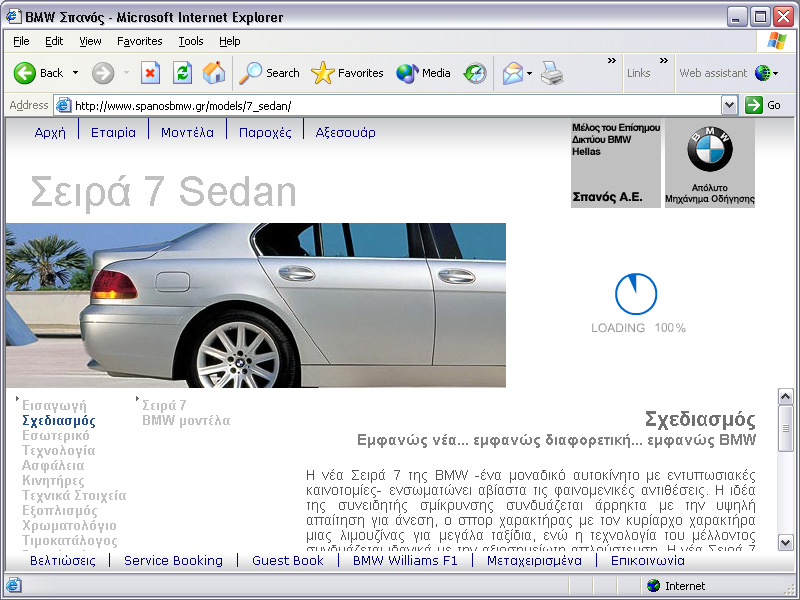Select Ασφάλεια in side menu
Viewport: 800px width, 600px height.
53,465
